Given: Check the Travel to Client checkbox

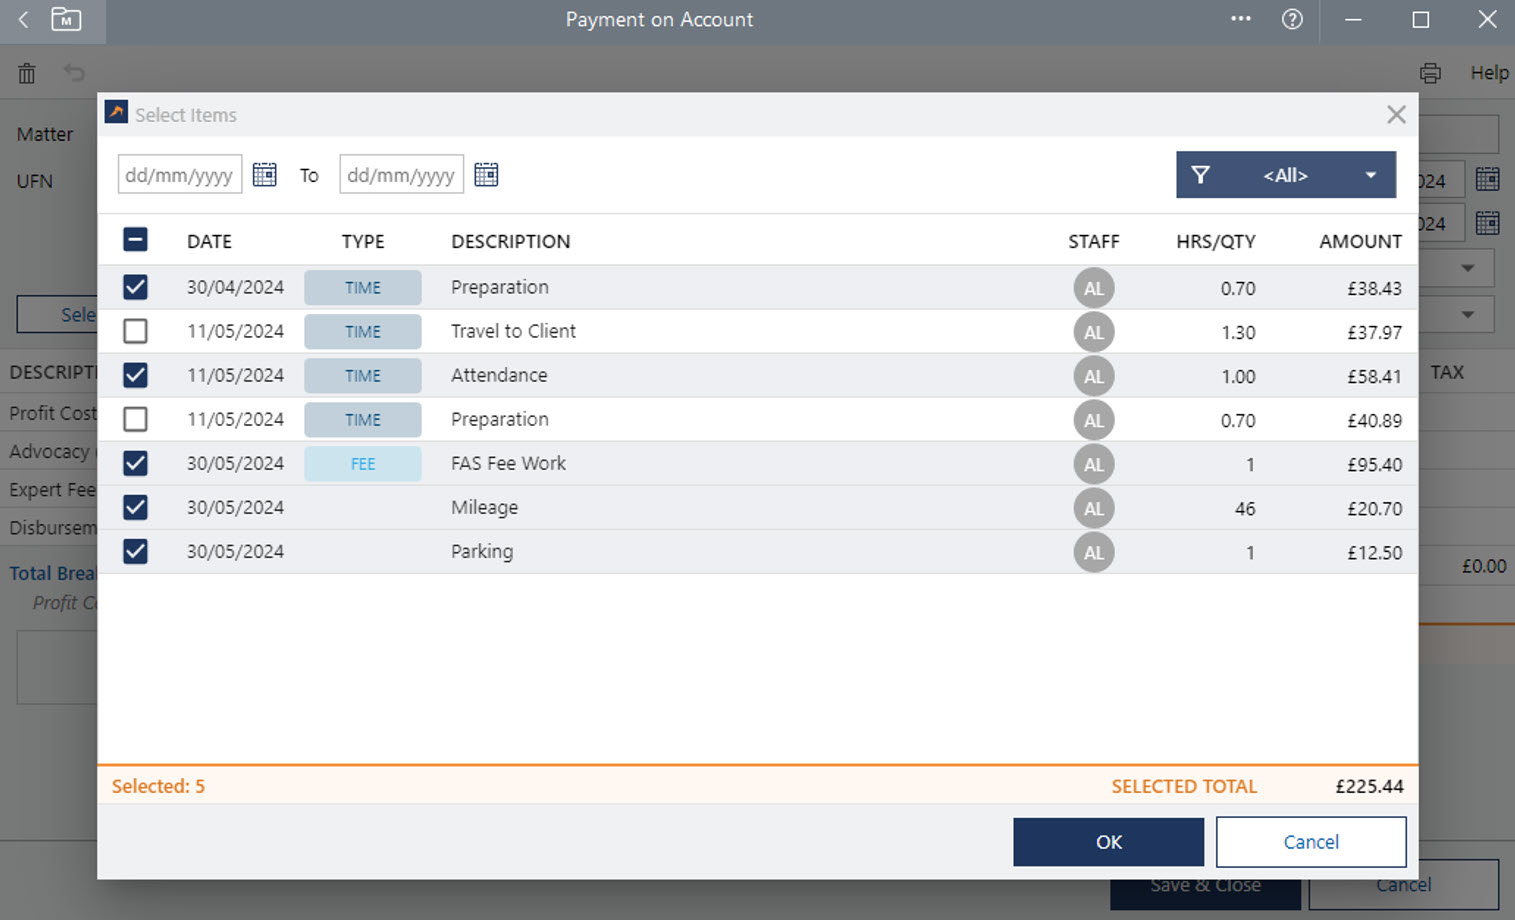Looking at the screenshot, I should pyautogui.click(x=135, y=331).
